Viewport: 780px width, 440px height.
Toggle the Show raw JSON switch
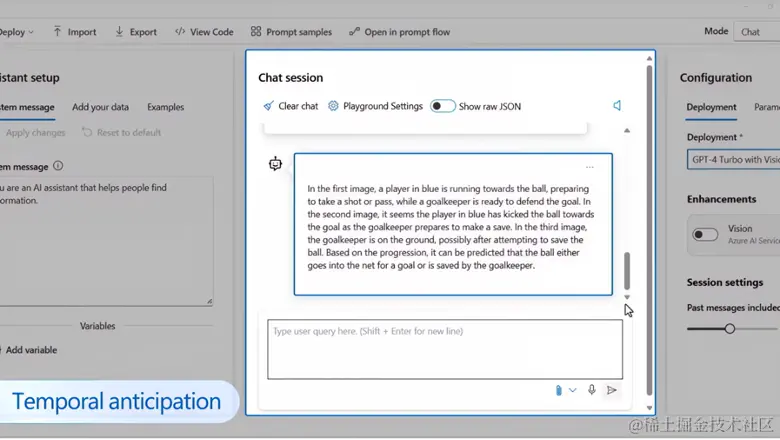point(442,106)
